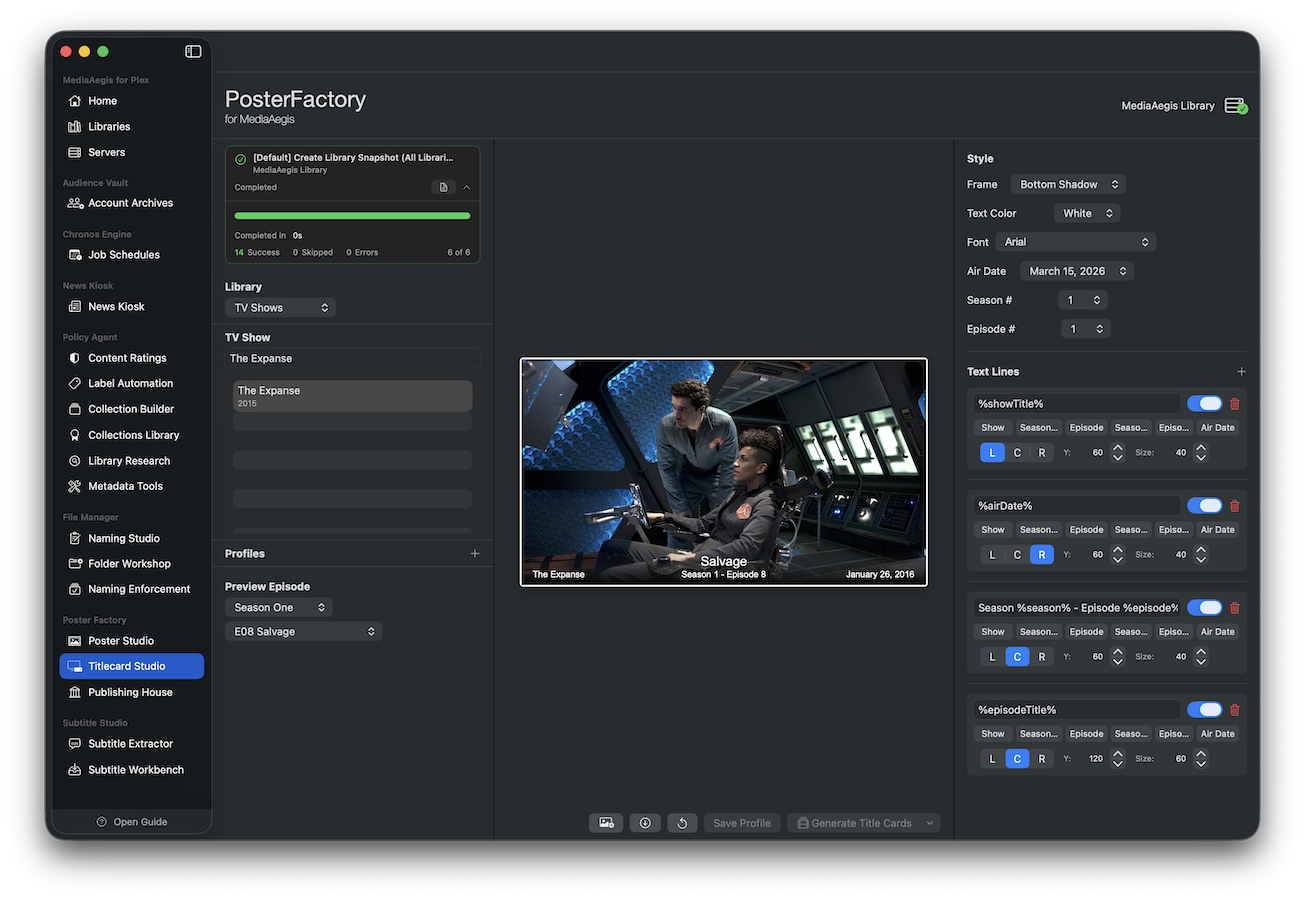This screenshot has height=900, width=1305.
Task: Disable the %airDate% text line toggle
Action: [x=1204, y=506]
